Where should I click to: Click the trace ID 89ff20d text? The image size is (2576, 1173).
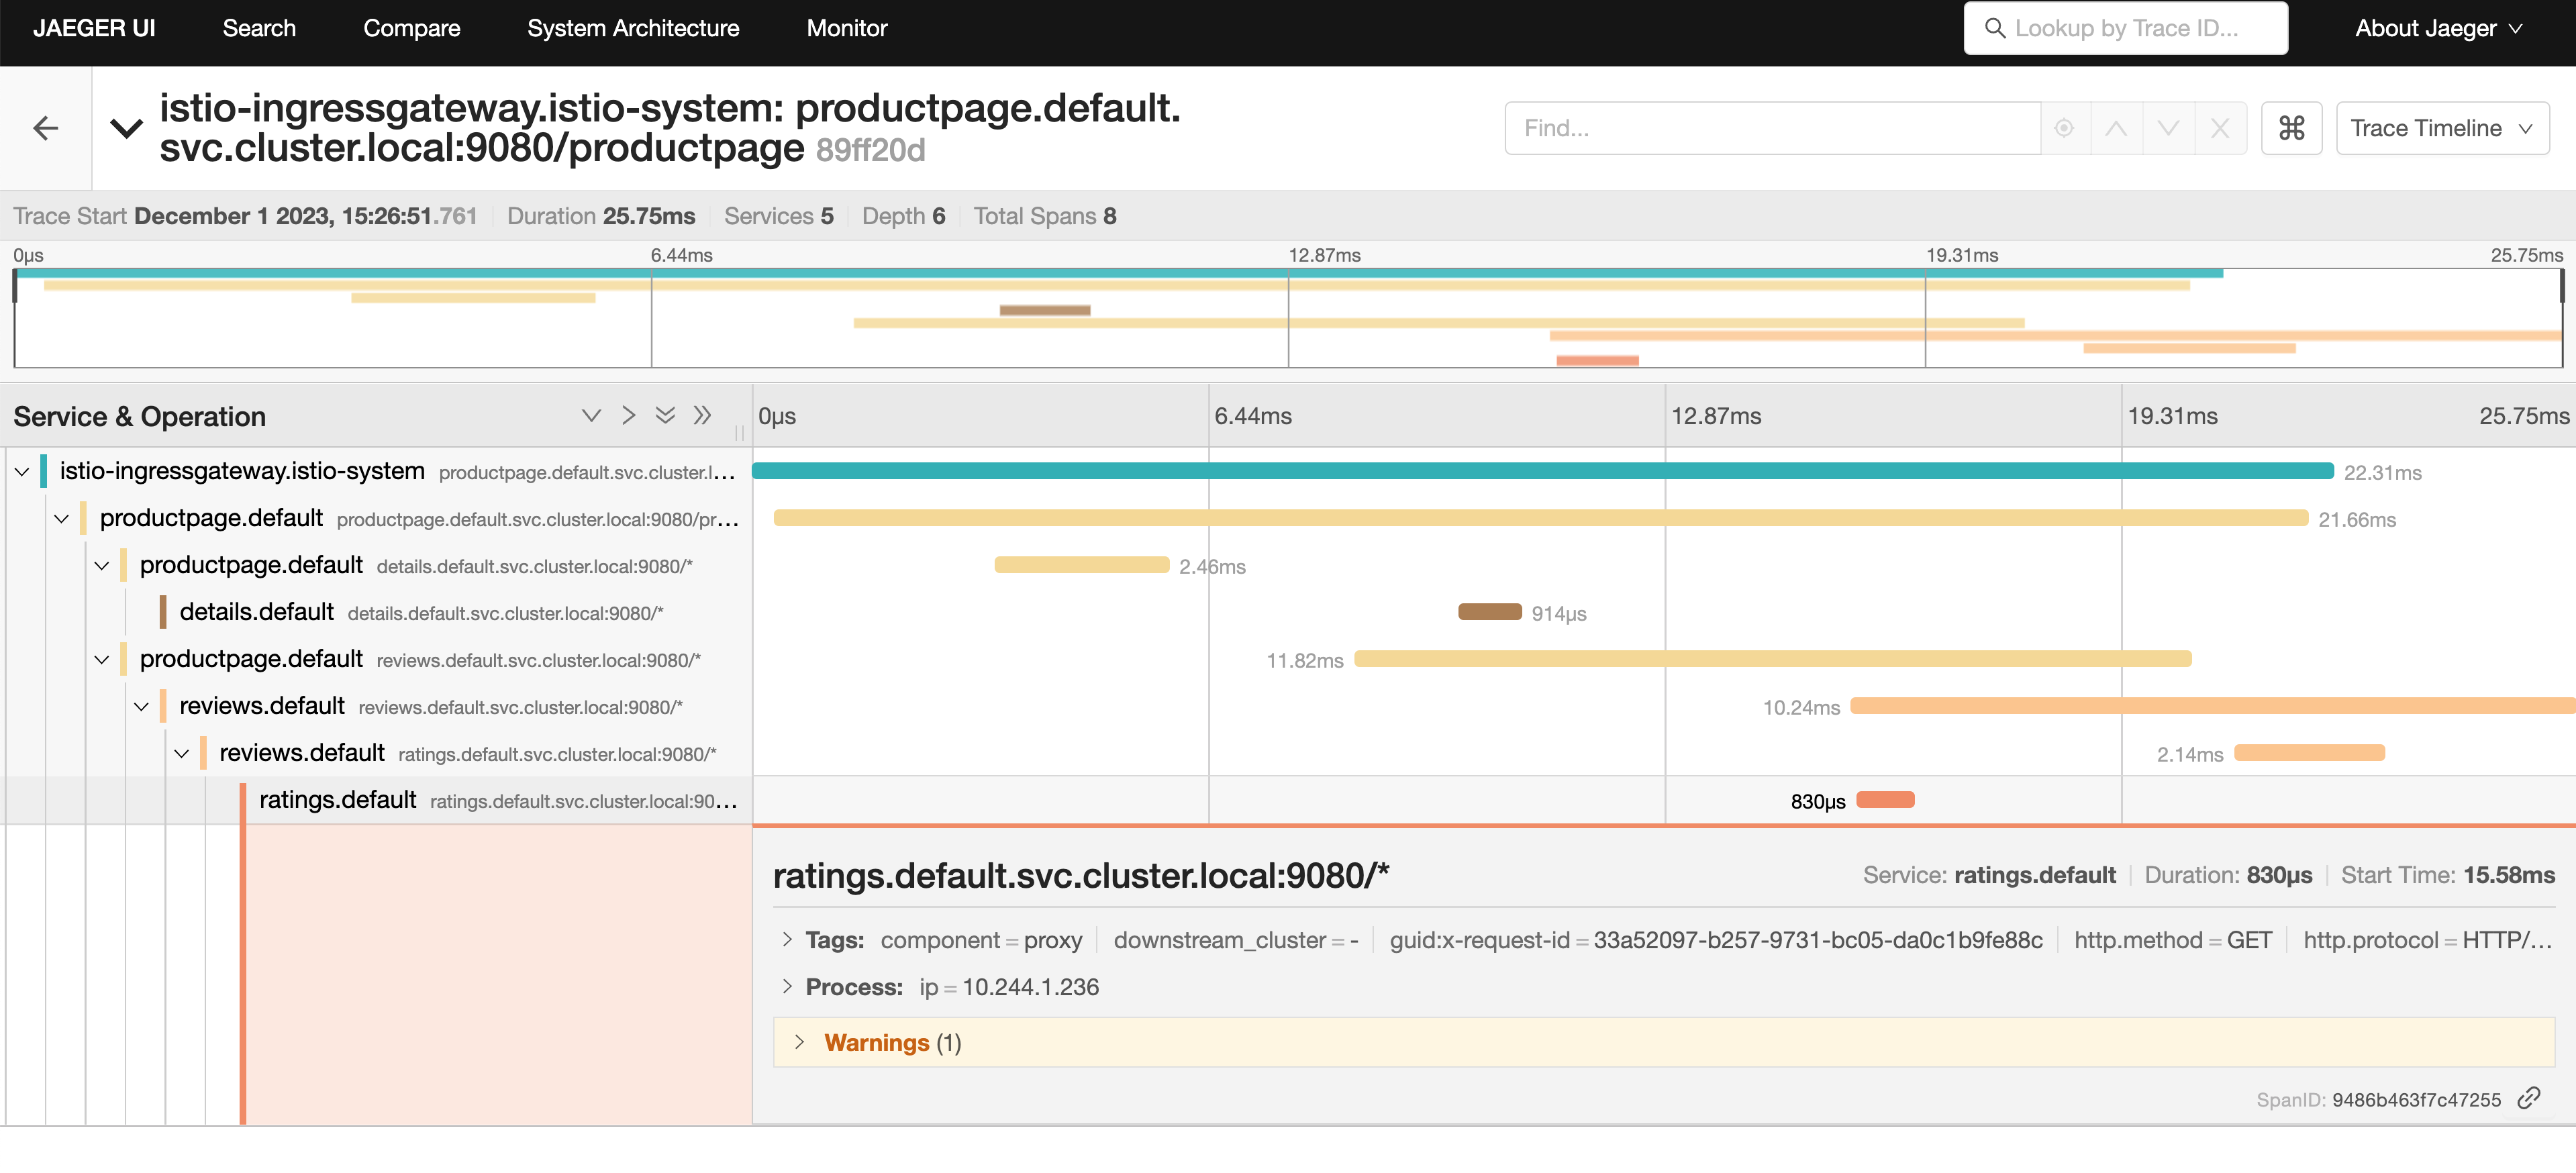click(x=870, y=150)
